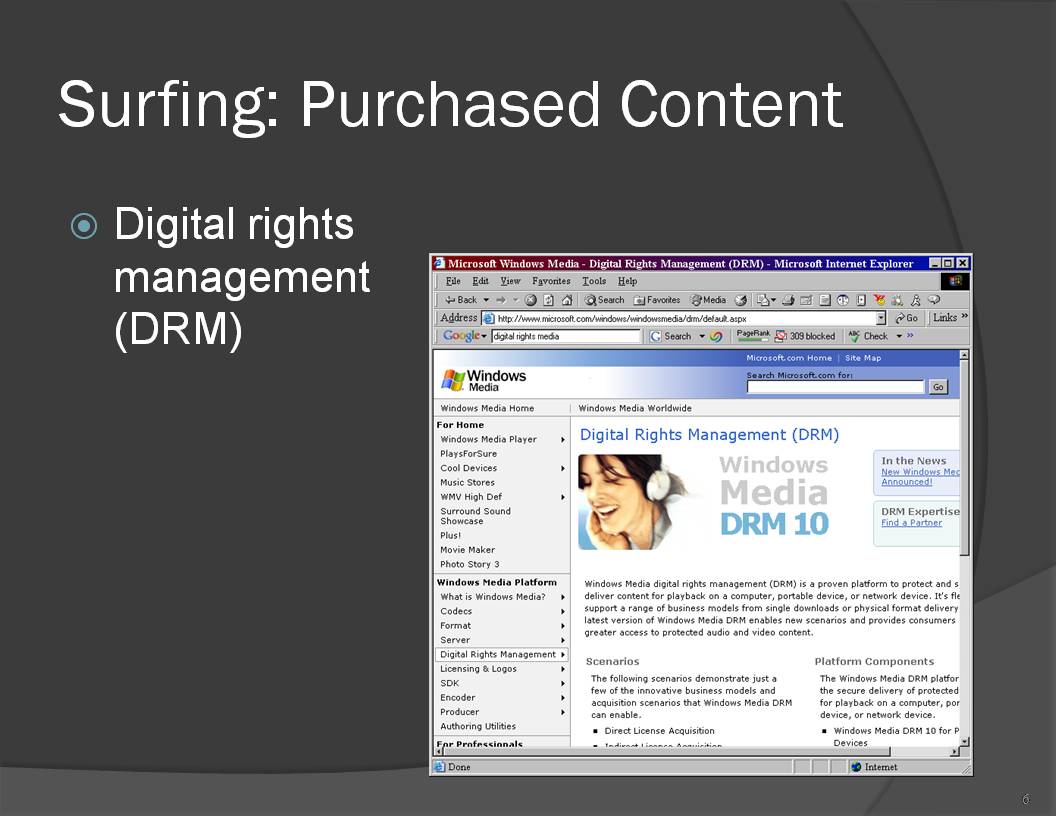View the PageRank indicator
This screenshot has width=1056, height=816.
coord(753,335)
